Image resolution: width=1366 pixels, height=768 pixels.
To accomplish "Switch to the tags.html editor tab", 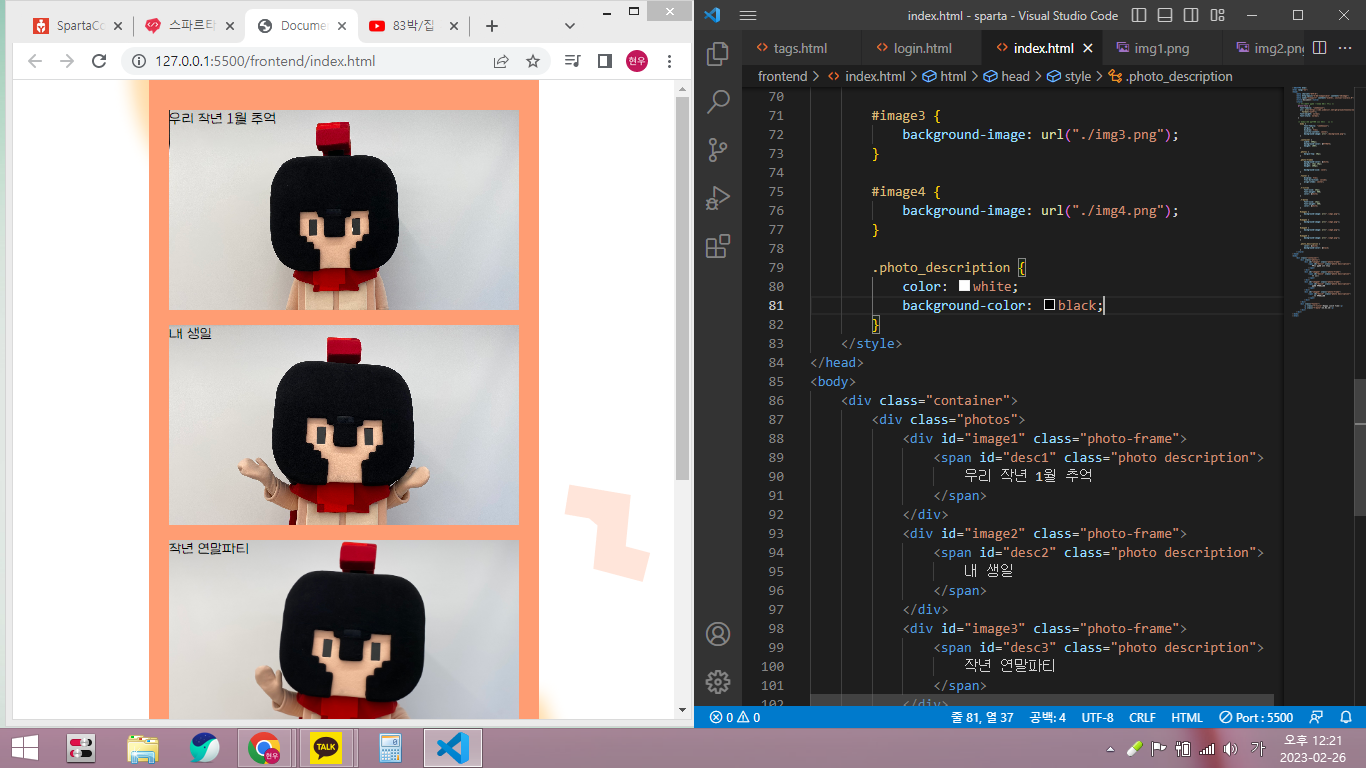I will pos(800,48).
